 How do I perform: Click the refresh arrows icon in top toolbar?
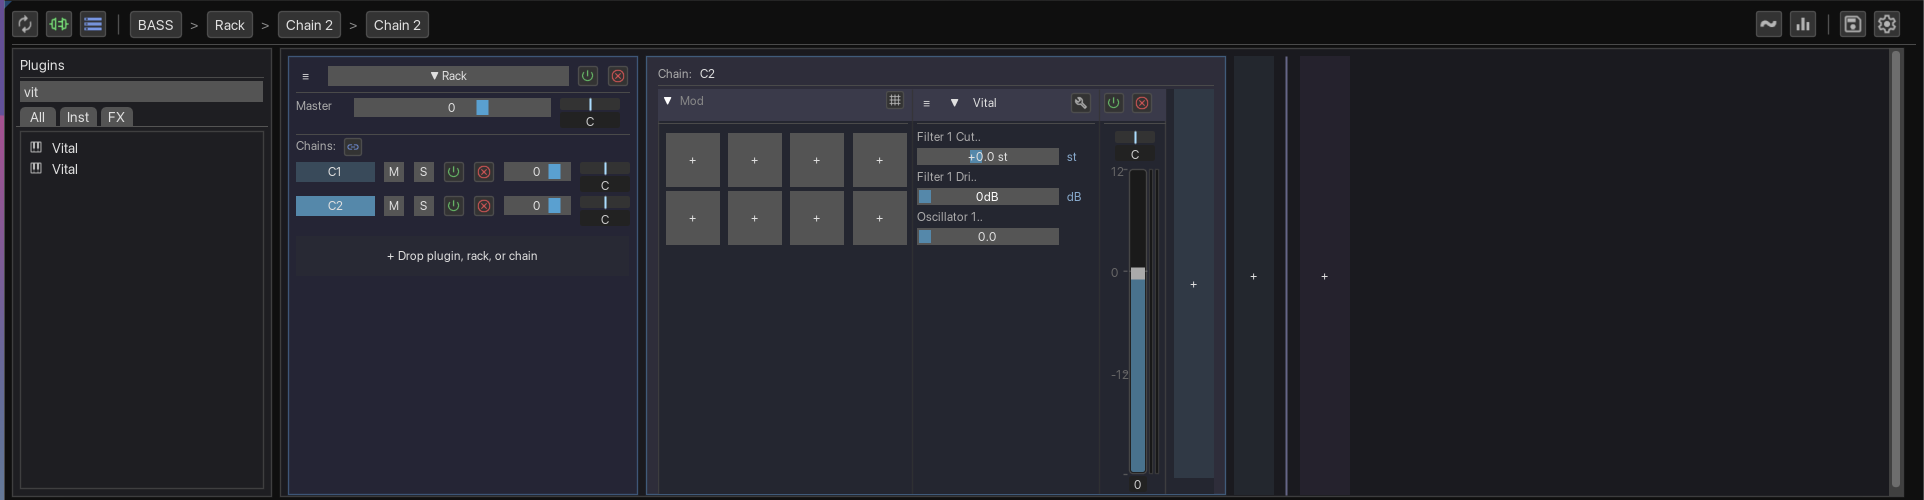pos(25,25)
